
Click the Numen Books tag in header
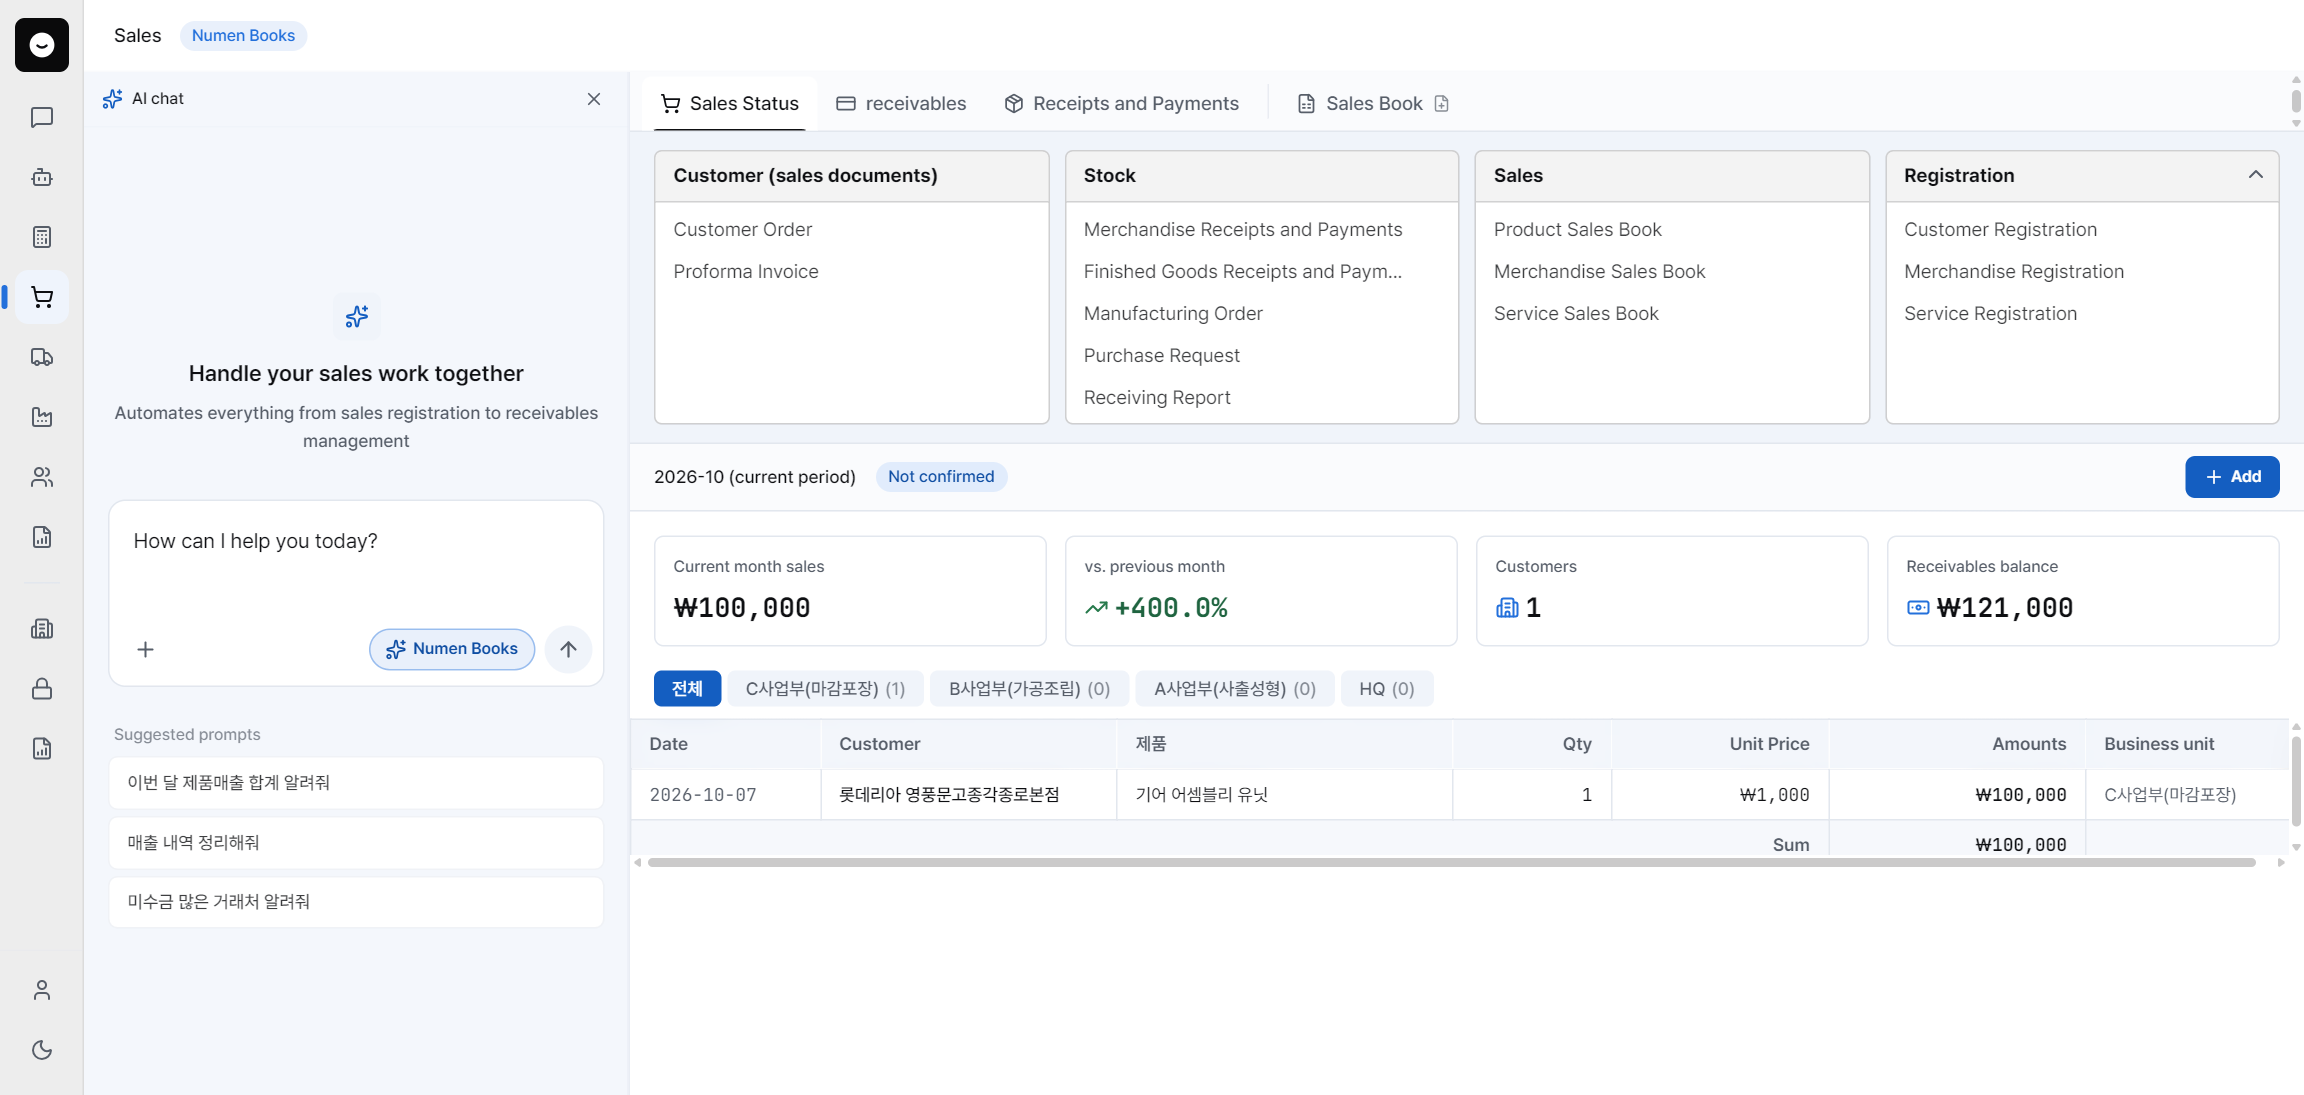pos(243,36)
